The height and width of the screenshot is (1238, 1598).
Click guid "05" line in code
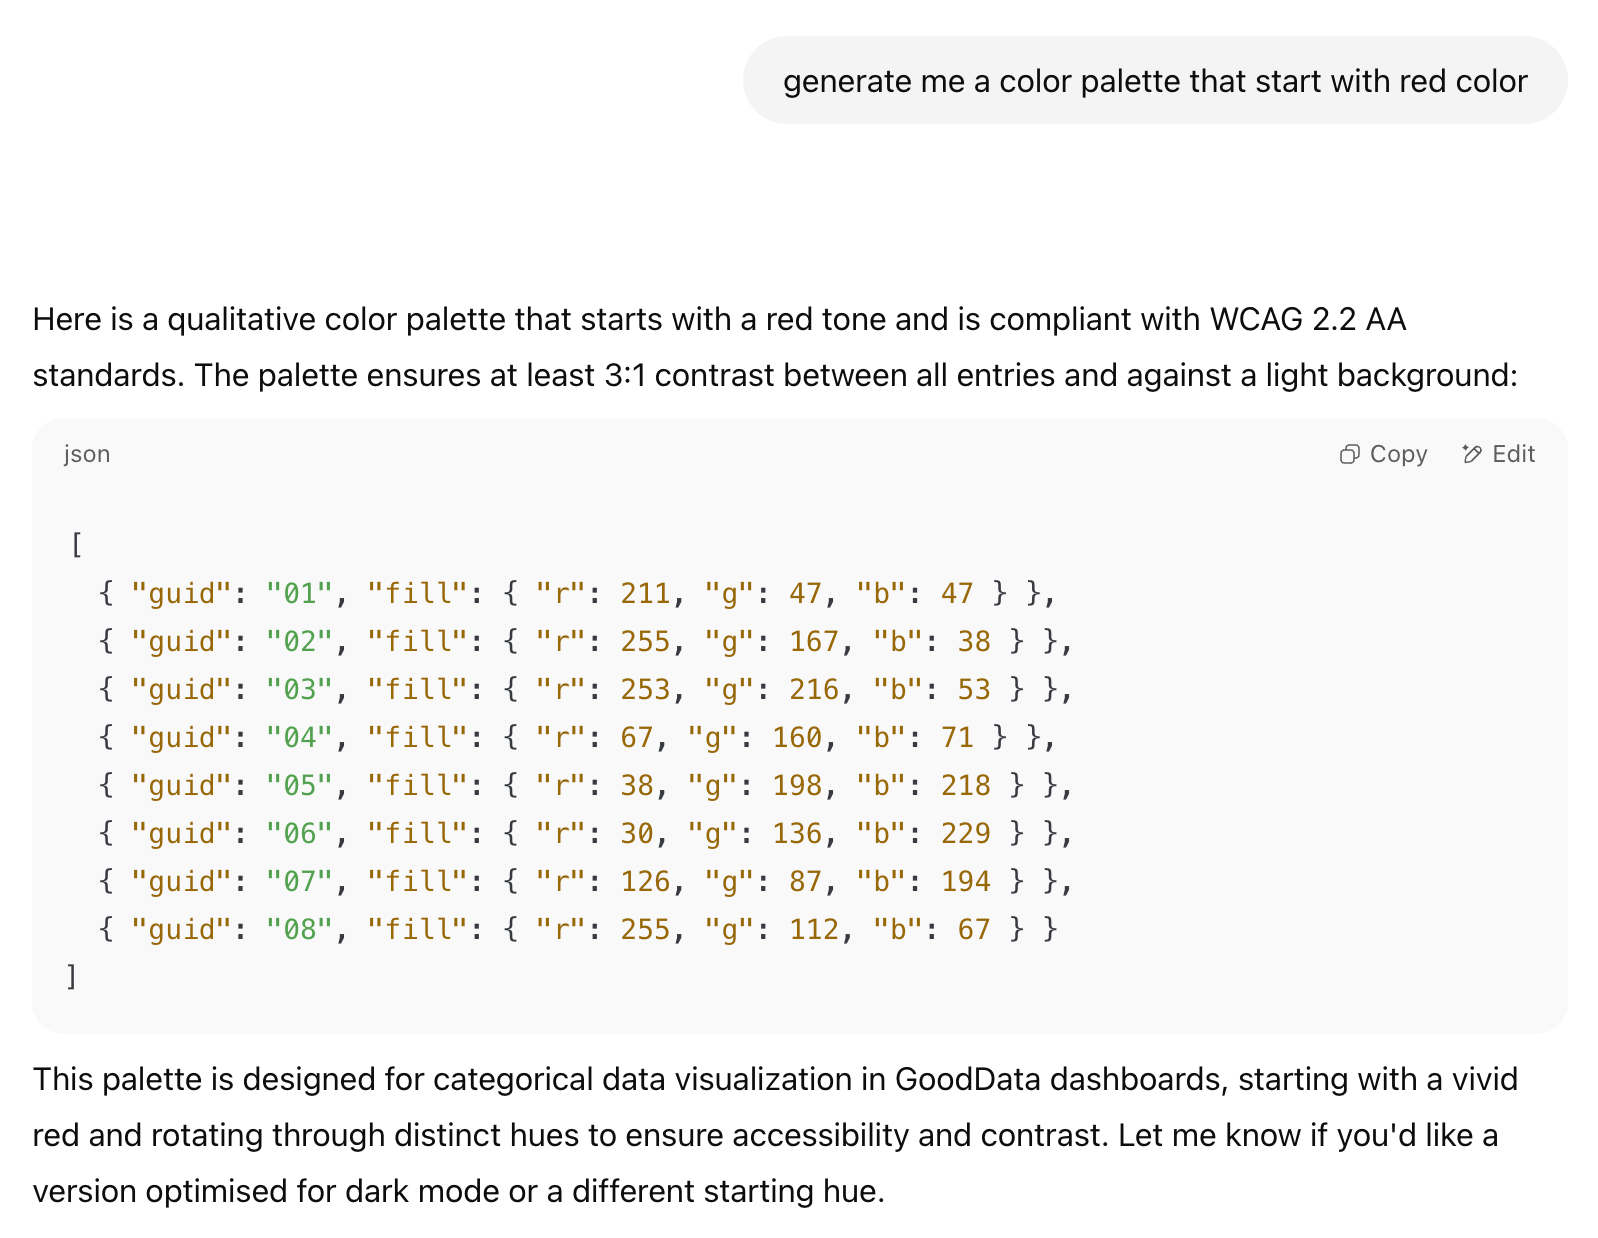point(296,785)
